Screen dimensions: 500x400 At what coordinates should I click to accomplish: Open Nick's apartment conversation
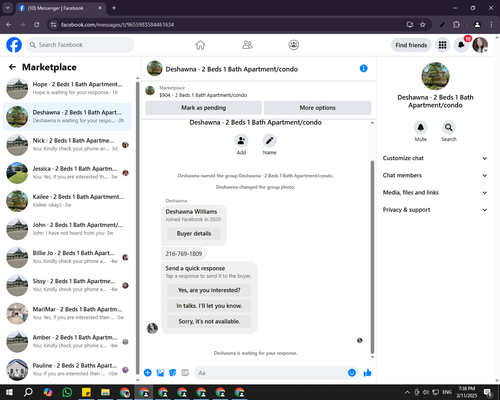[68, 145]
